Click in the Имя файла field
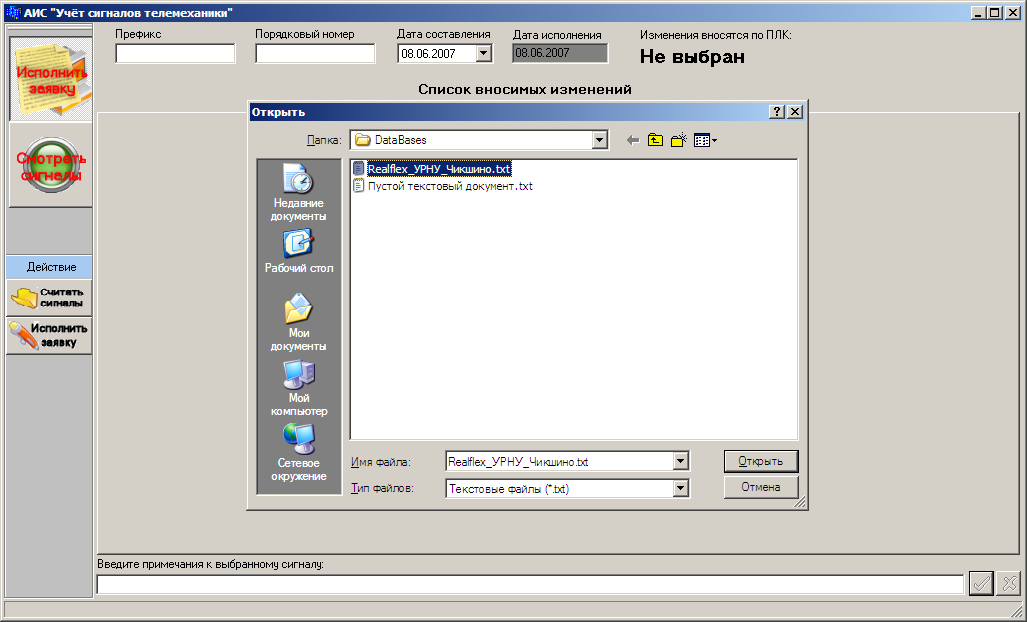1027x622 pixels. point(559,462)
